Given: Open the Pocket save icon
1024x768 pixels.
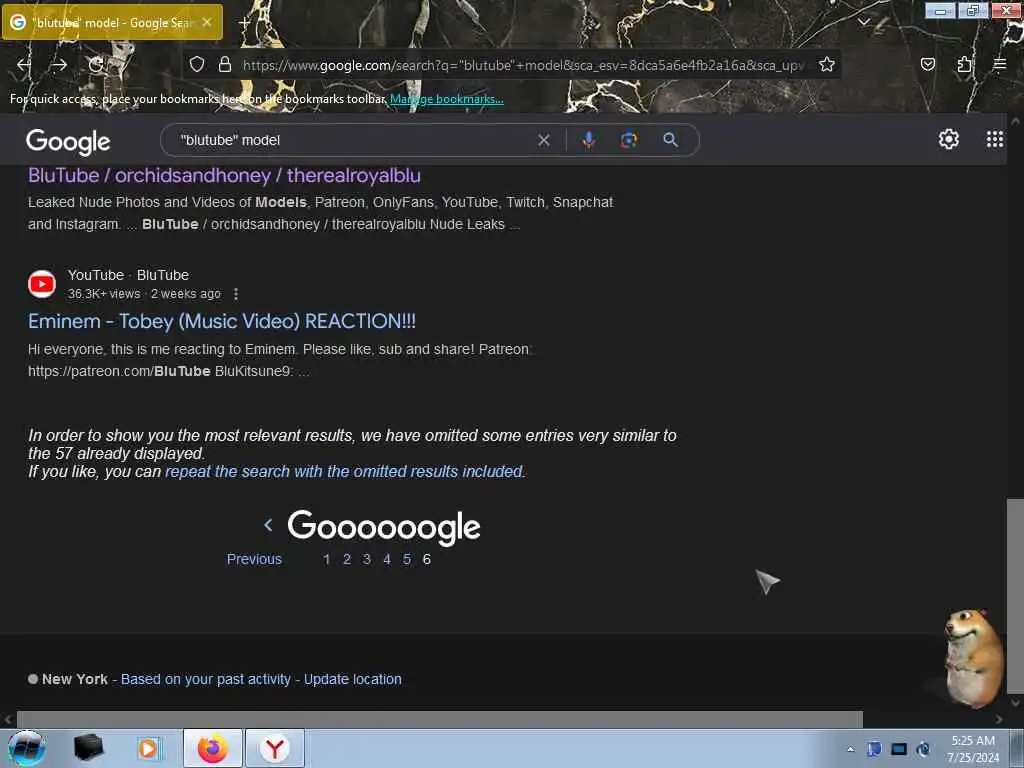Looking at the screenshot, I should click(x=927, y=64).
